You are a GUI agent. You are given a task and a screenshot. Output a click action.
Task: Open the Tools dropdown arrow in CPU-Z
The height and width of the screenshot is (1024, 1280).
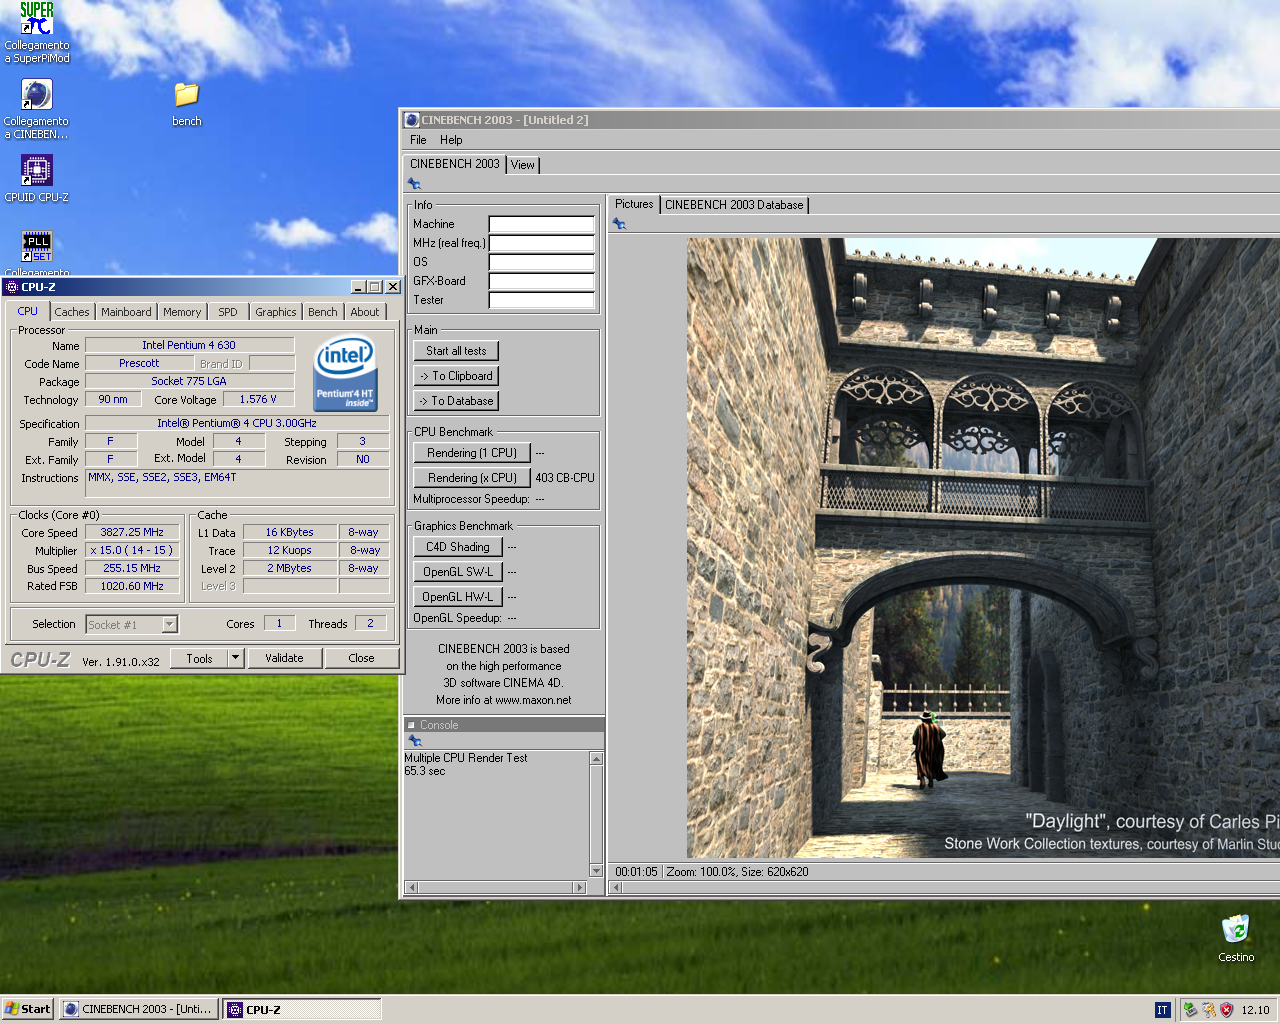(236, 658)
